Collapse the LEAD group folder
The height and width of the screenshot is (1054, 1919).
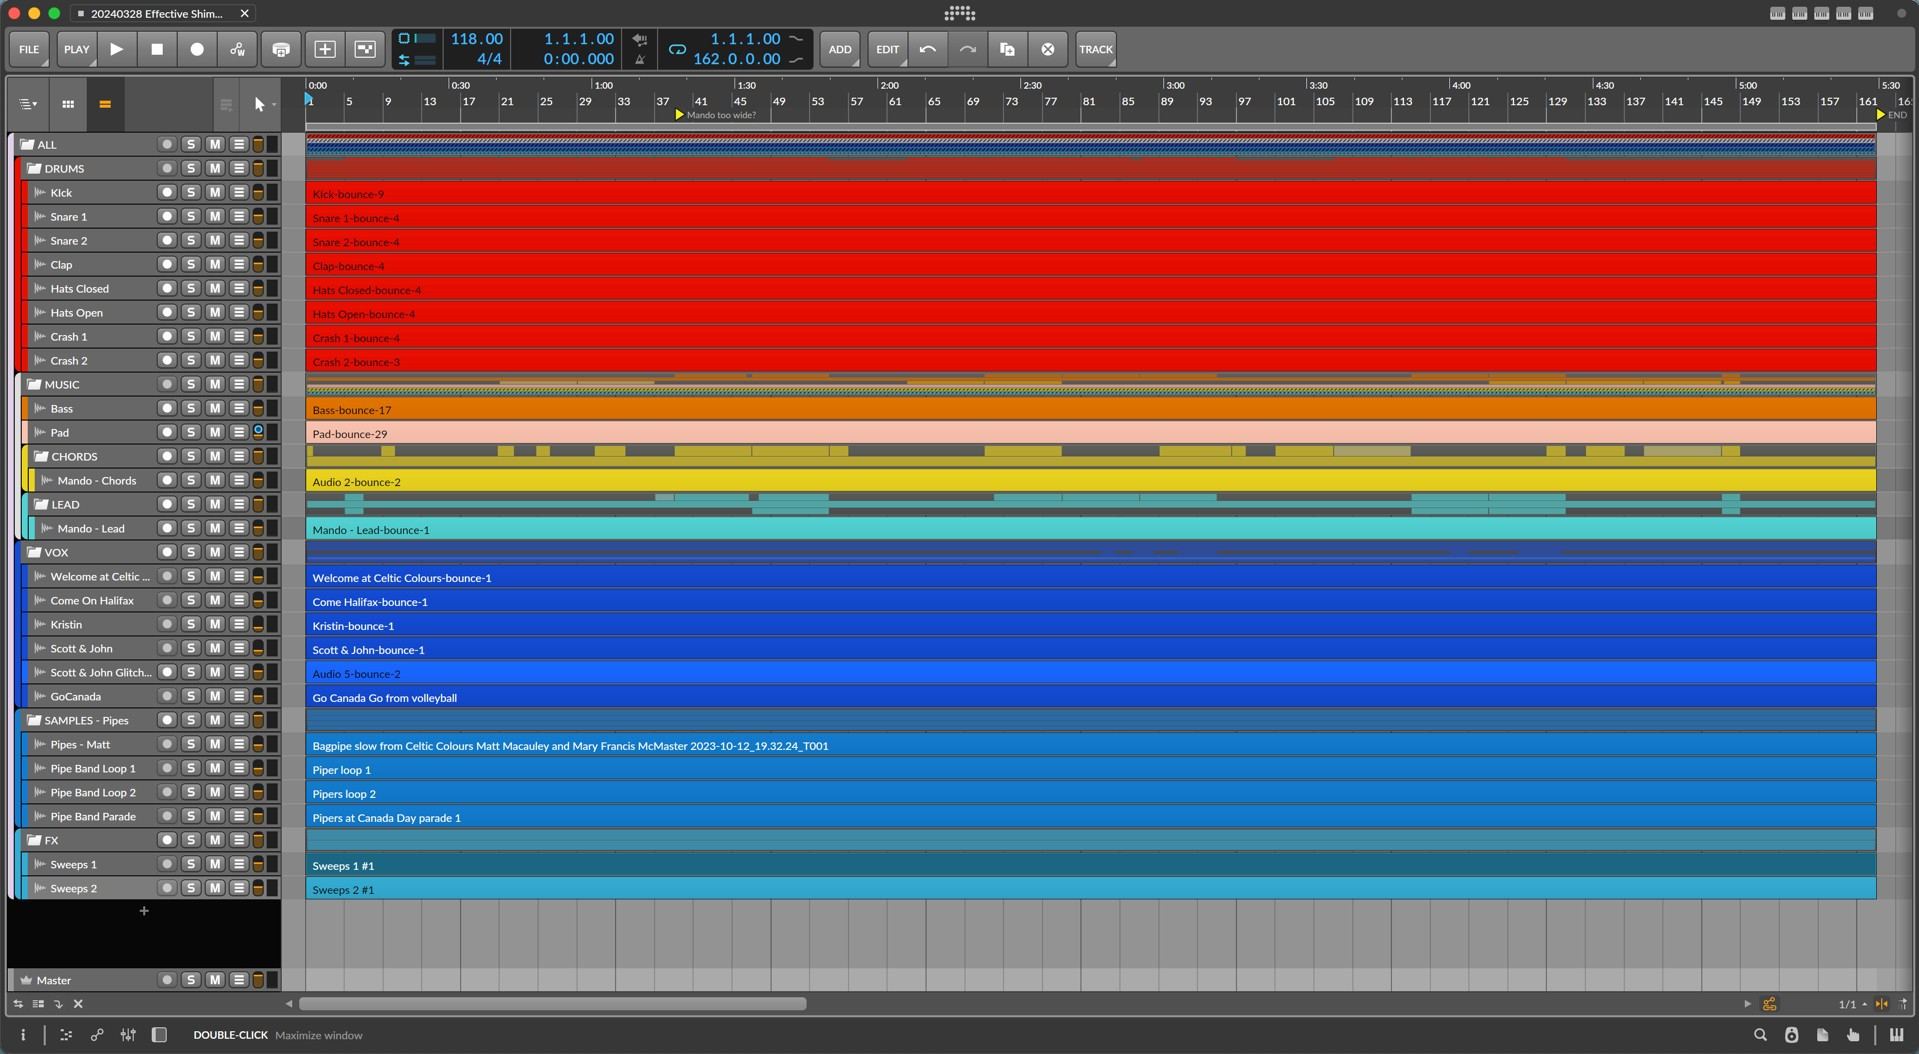[41, 505]
